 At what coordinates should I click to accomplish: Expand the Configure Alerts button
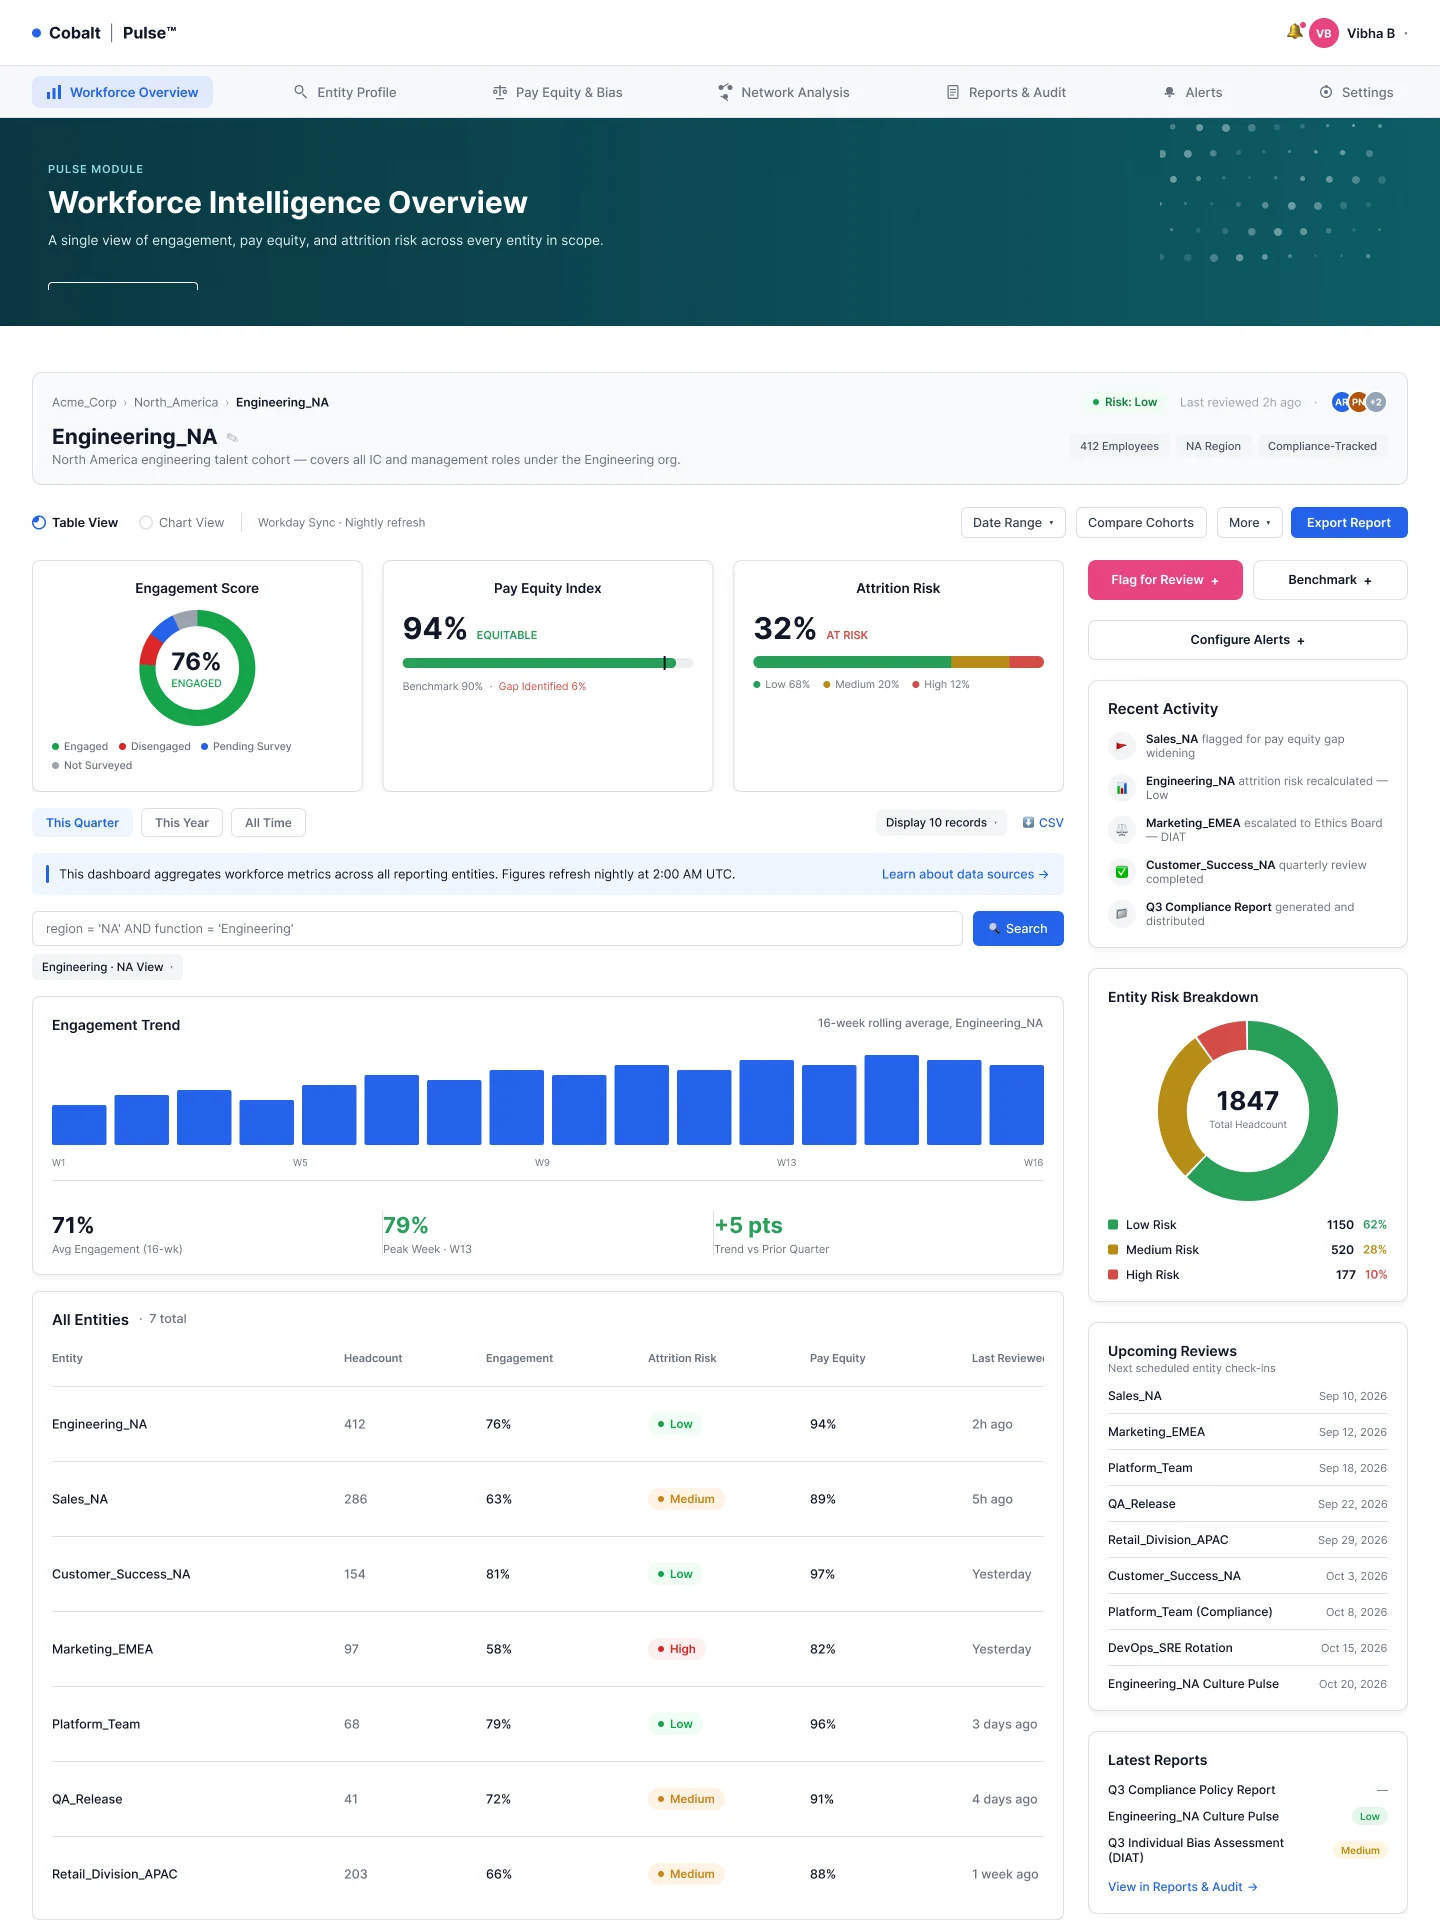coord(1248,640)
